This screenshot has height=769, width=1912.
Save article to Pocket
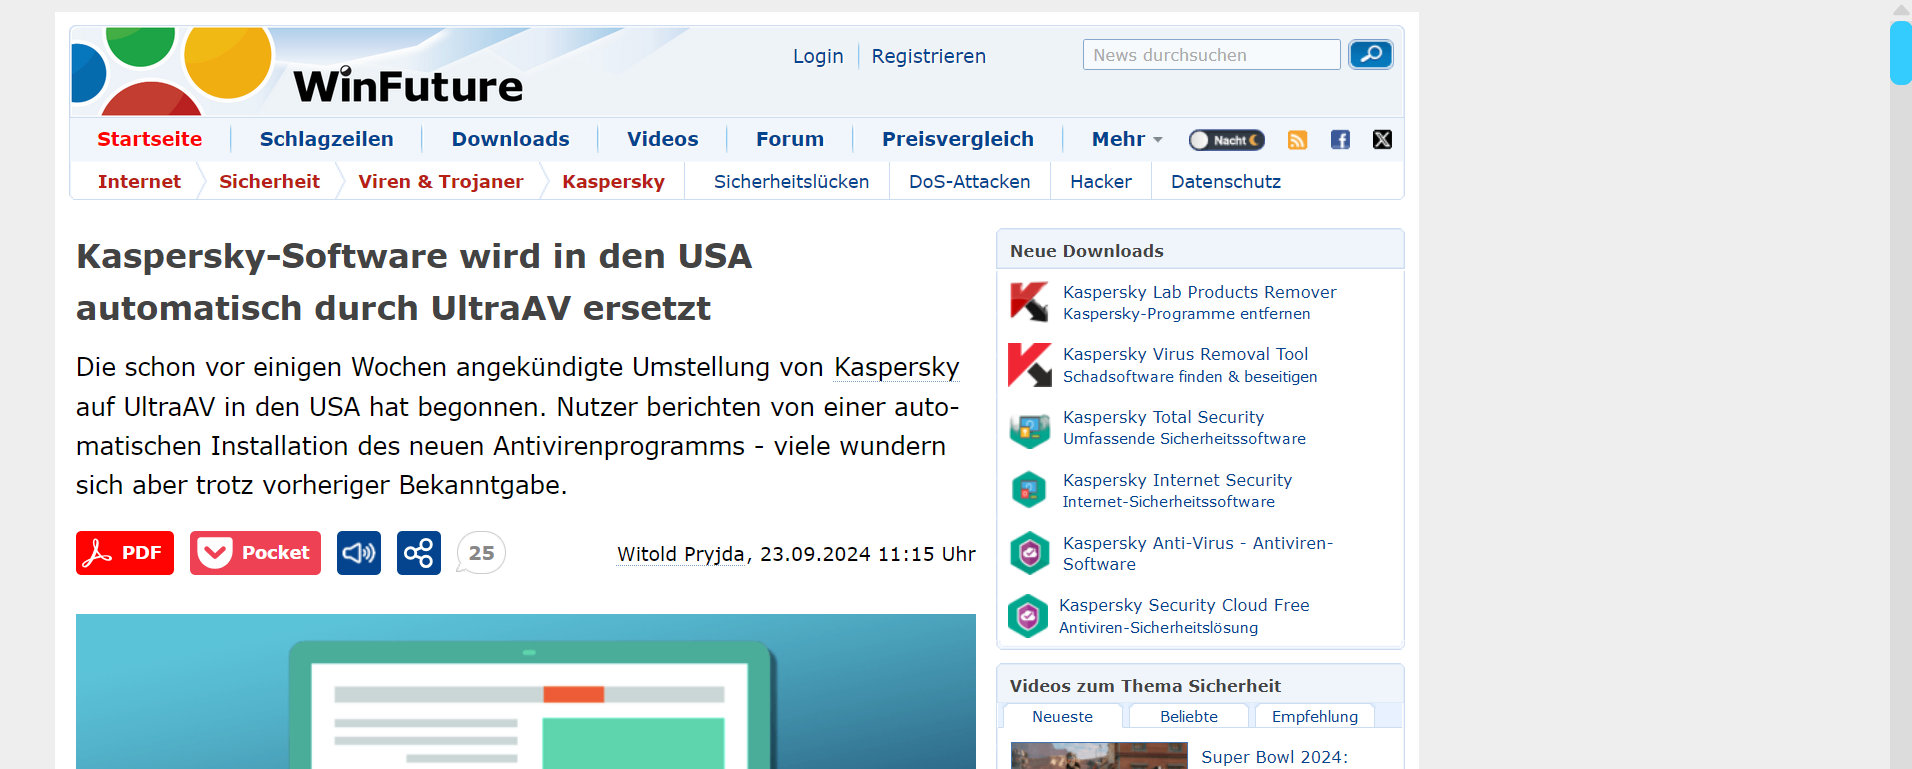[x=255, y=553]
